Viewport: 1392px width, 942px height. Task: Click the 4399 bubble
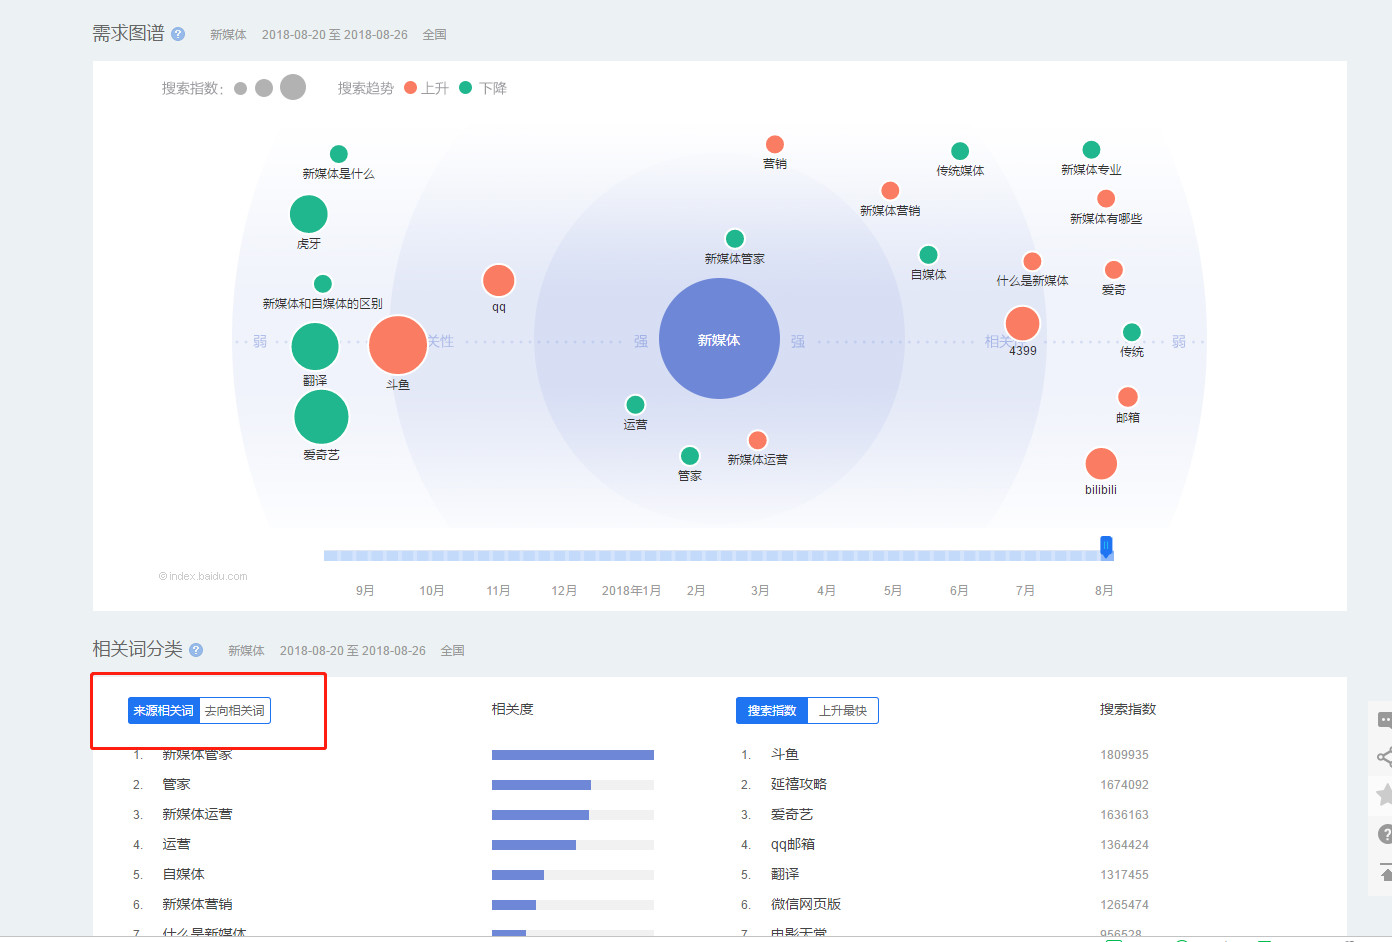1022,324
